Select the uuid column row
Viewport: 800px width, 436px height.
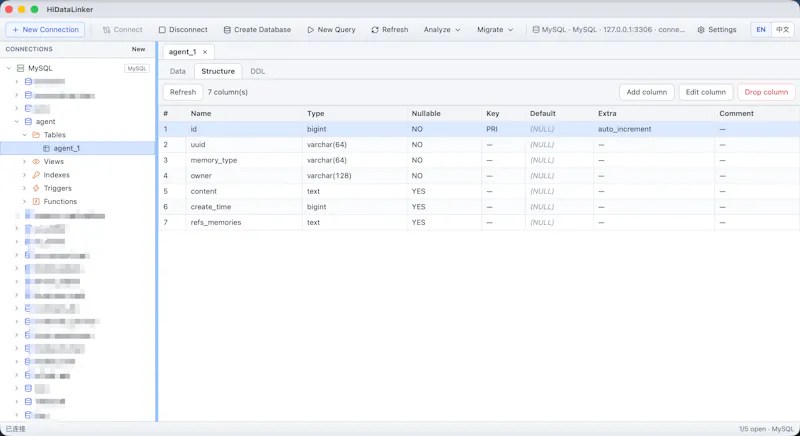click(x=479, y=145)
